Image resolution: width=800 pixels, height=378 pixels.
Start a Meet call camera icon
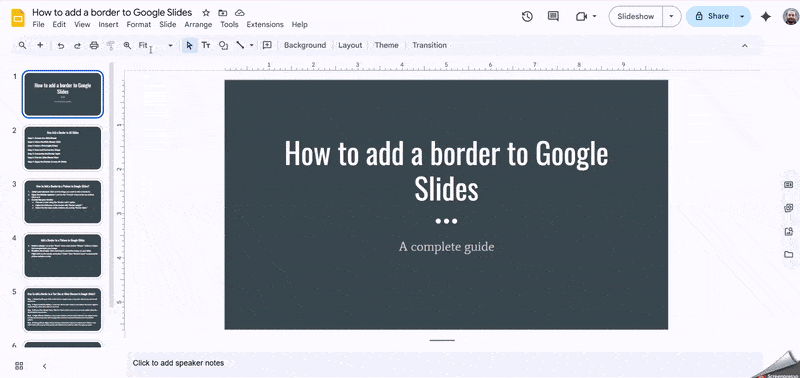[x=581, y=16]
